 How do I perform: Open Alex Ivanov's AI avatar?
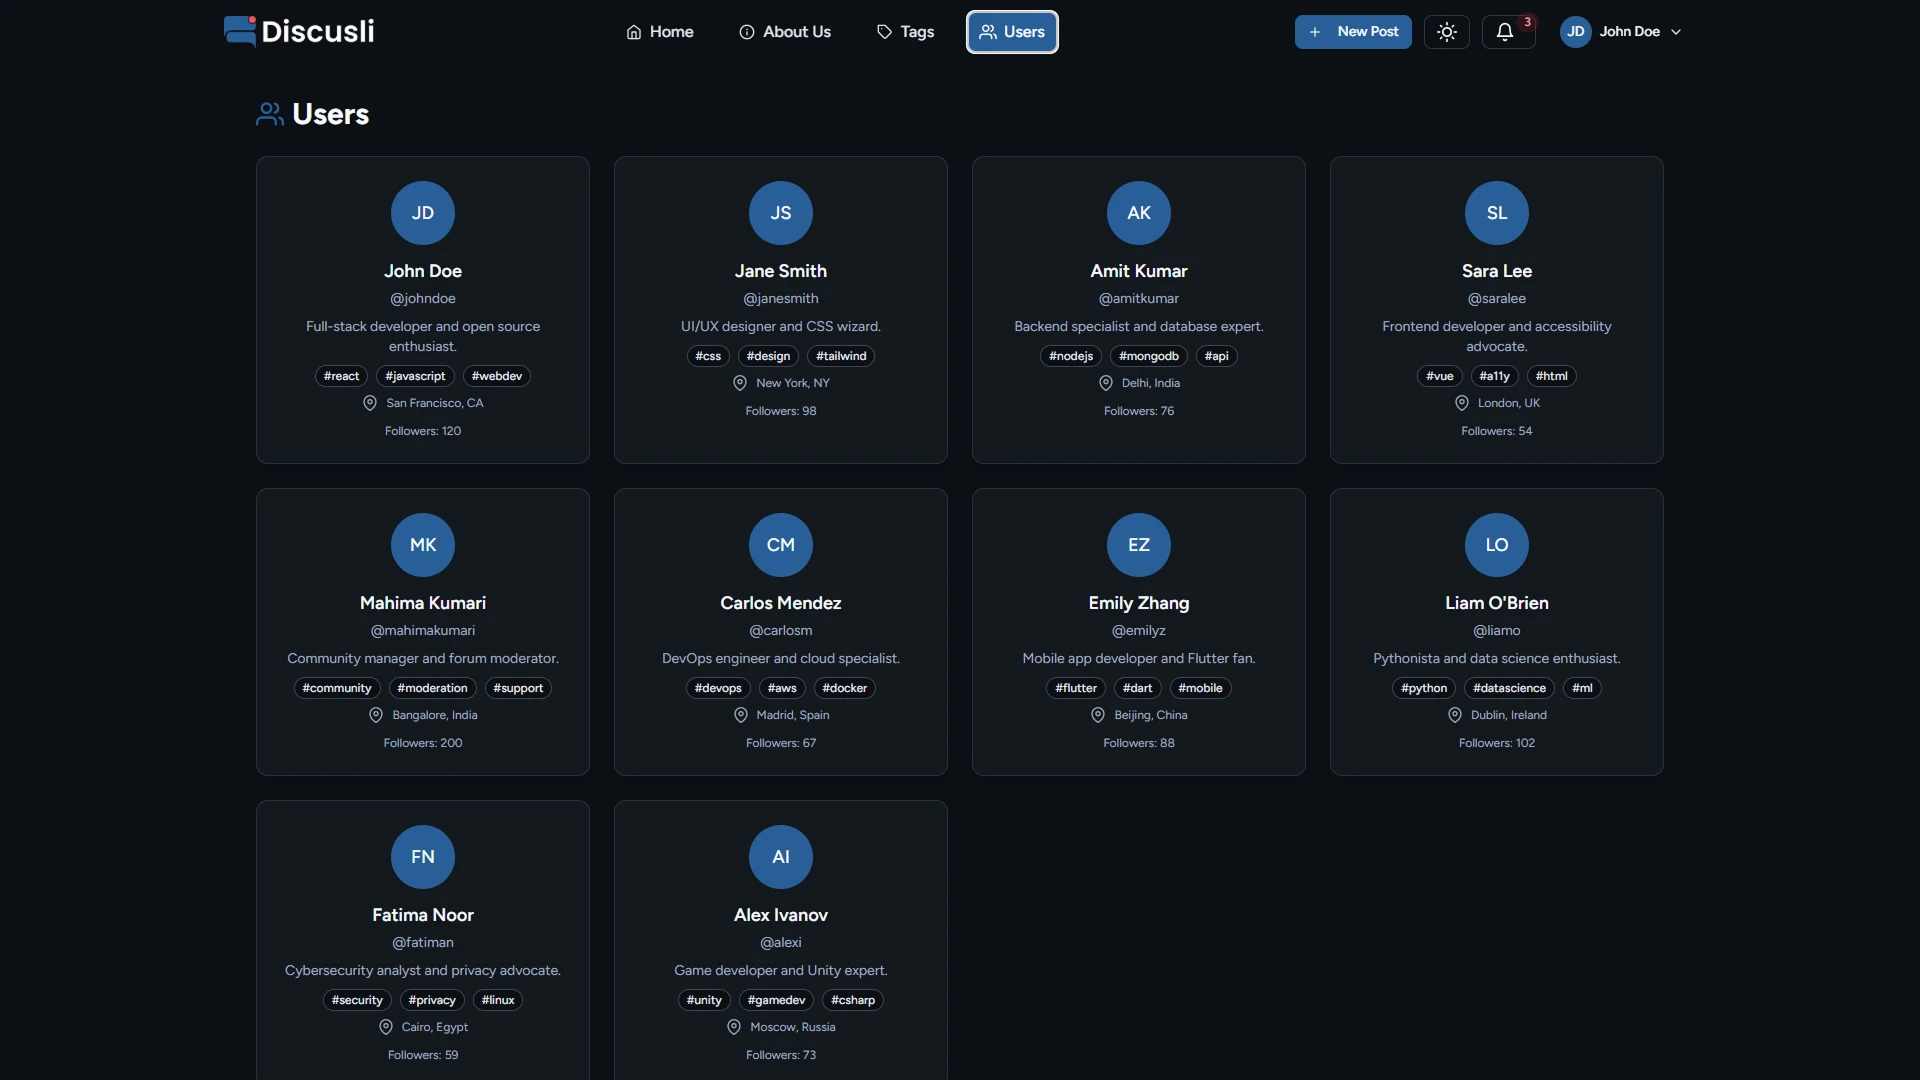[x=781, y=857]
